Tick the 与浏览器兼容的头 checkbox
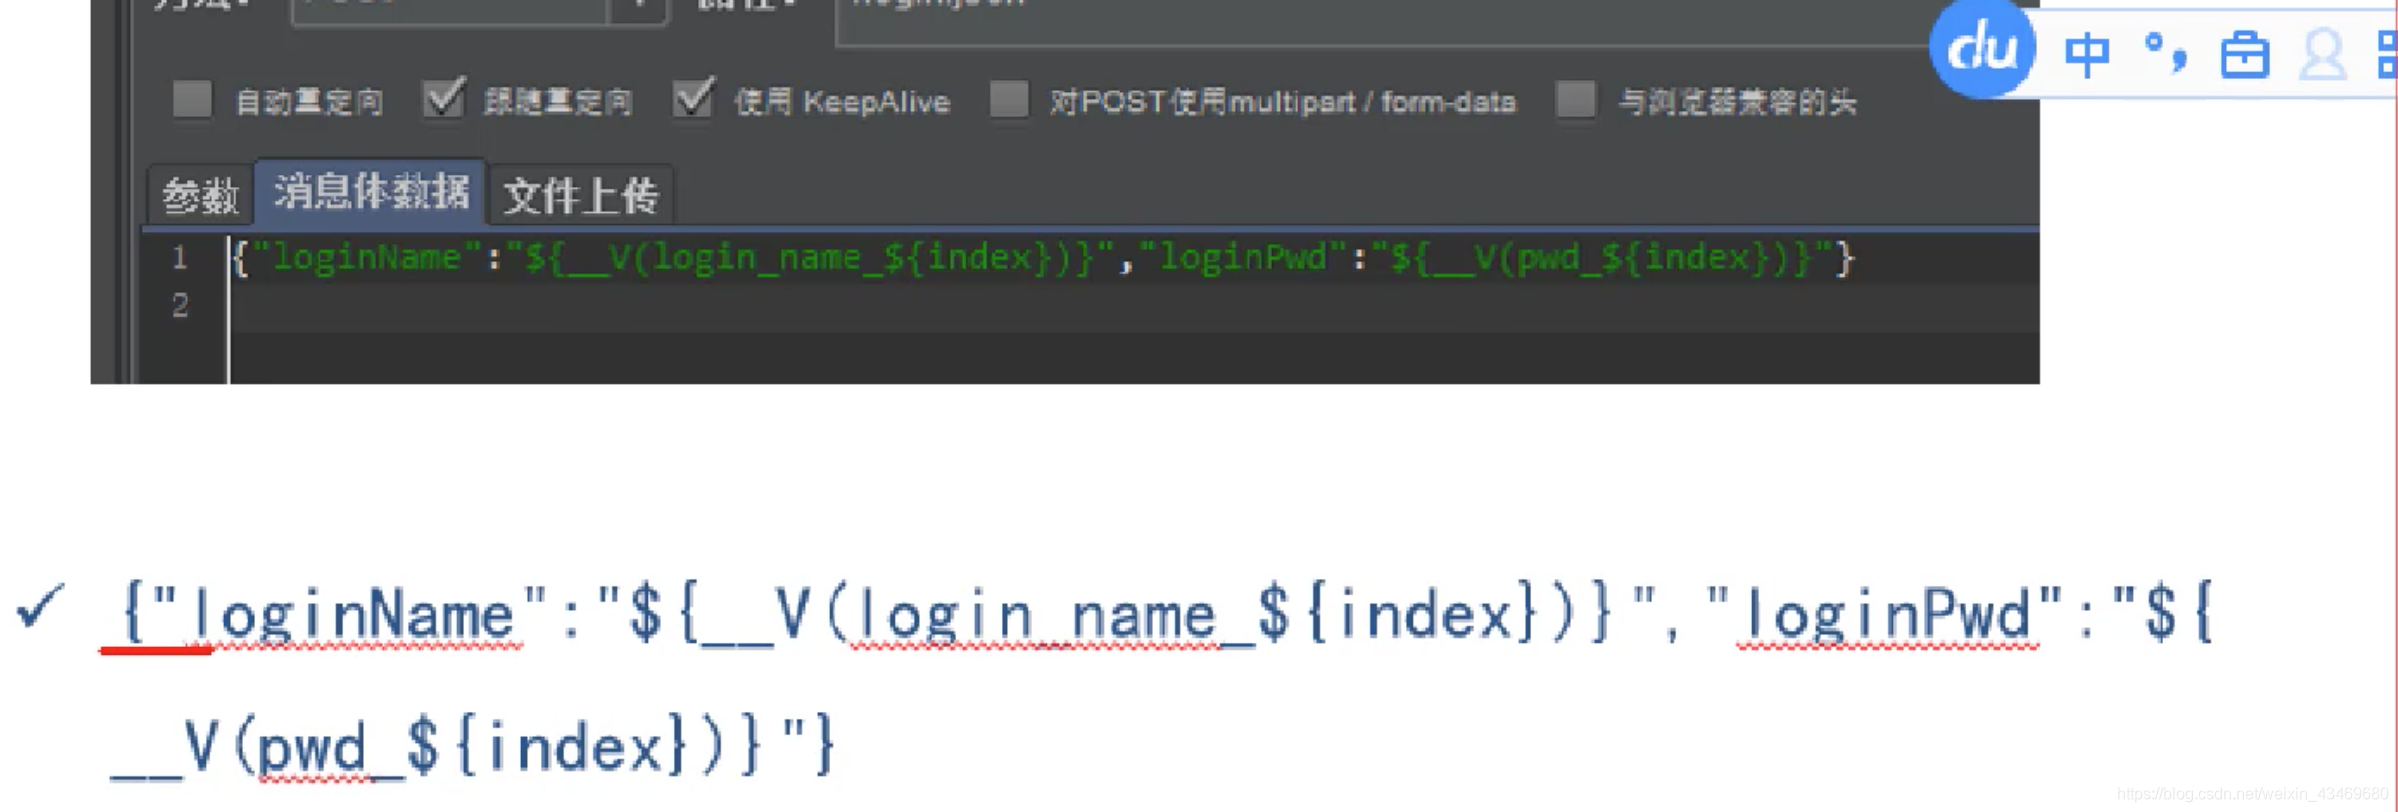 [1576, 100]
